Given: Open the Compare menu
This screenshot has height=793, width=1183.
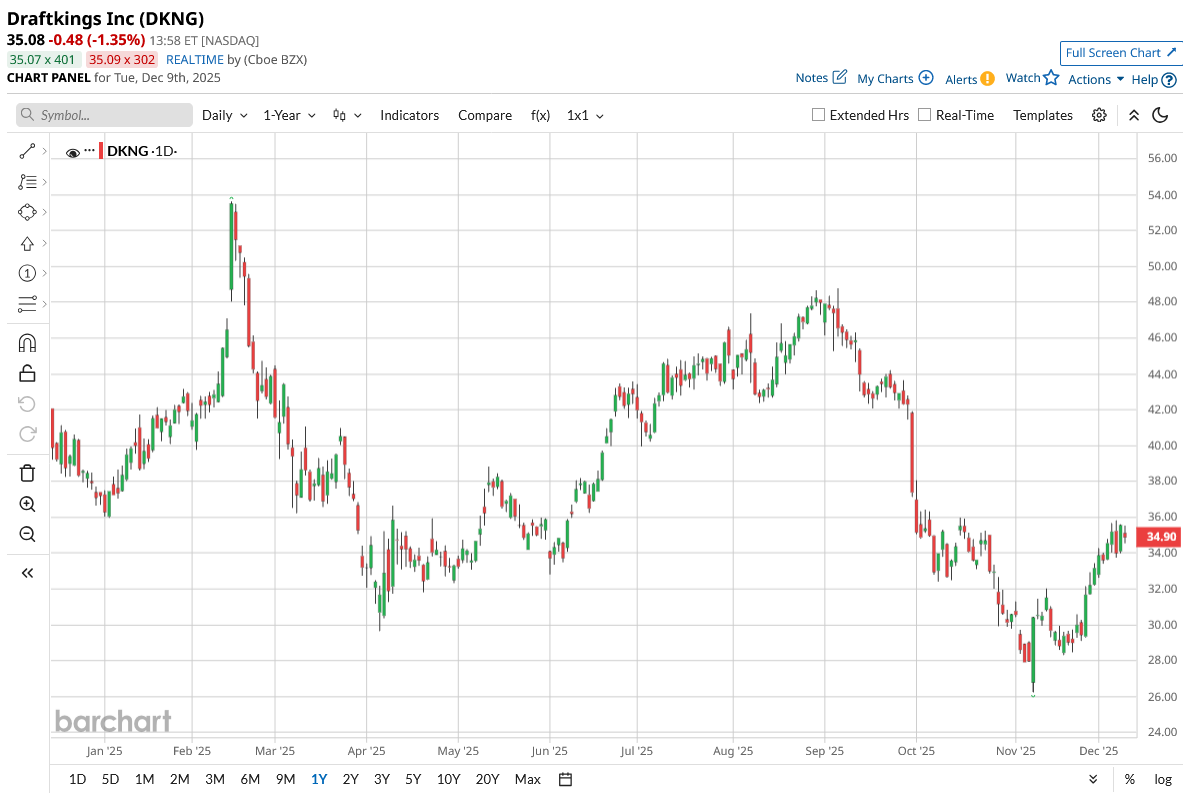Looking at the screenshot, I should pos(485,115).
